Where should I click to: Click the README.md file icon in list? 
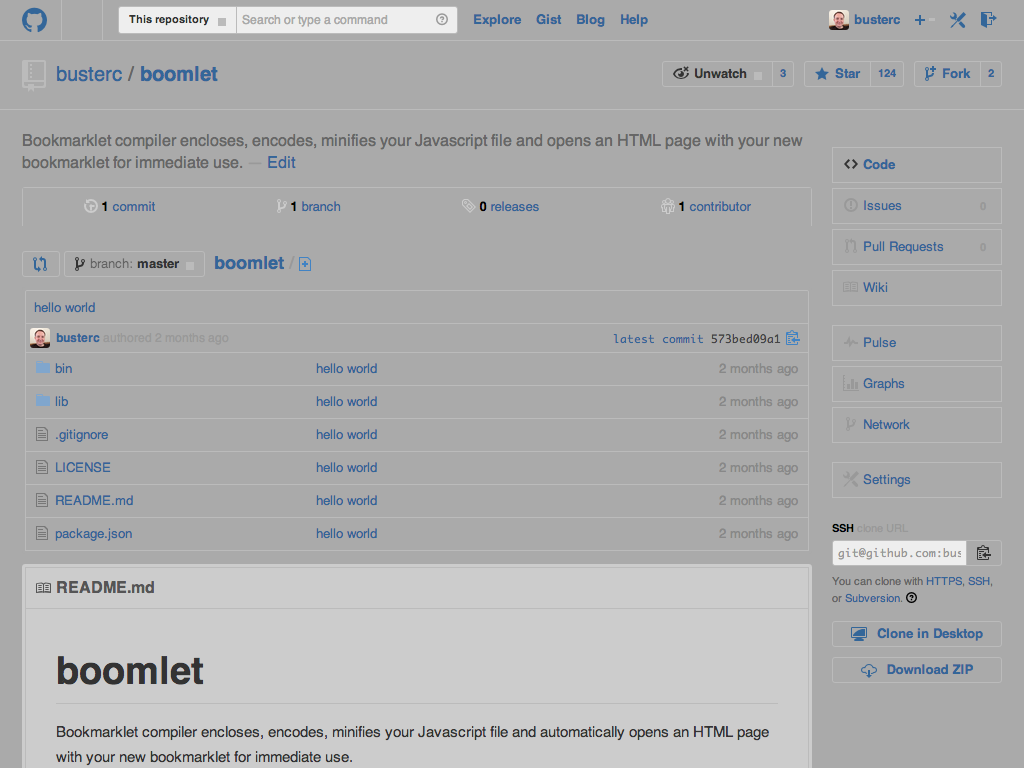coord(42,500)
